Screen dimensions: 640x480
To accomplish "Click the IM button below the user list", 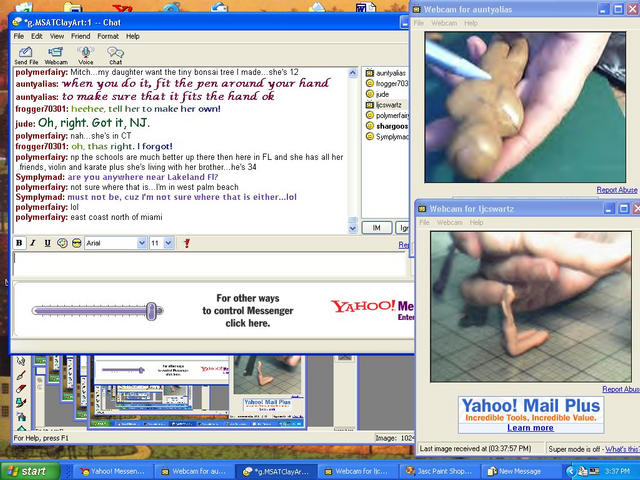I will (376, 228).
